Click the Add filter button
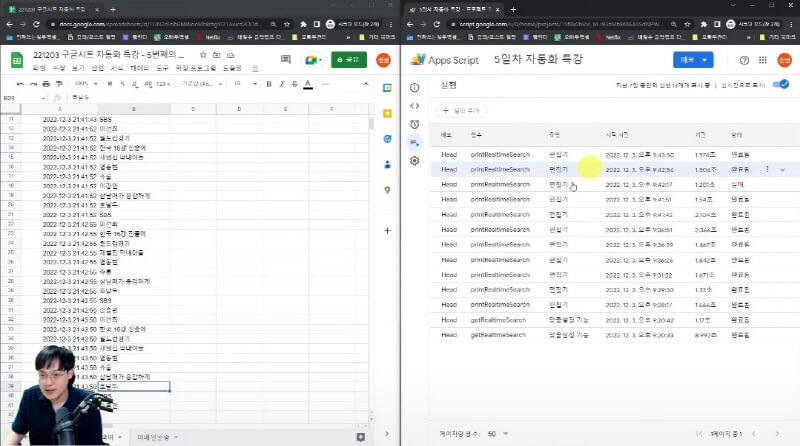This screenshot has height=446, width=800. [x=461, y=110]
